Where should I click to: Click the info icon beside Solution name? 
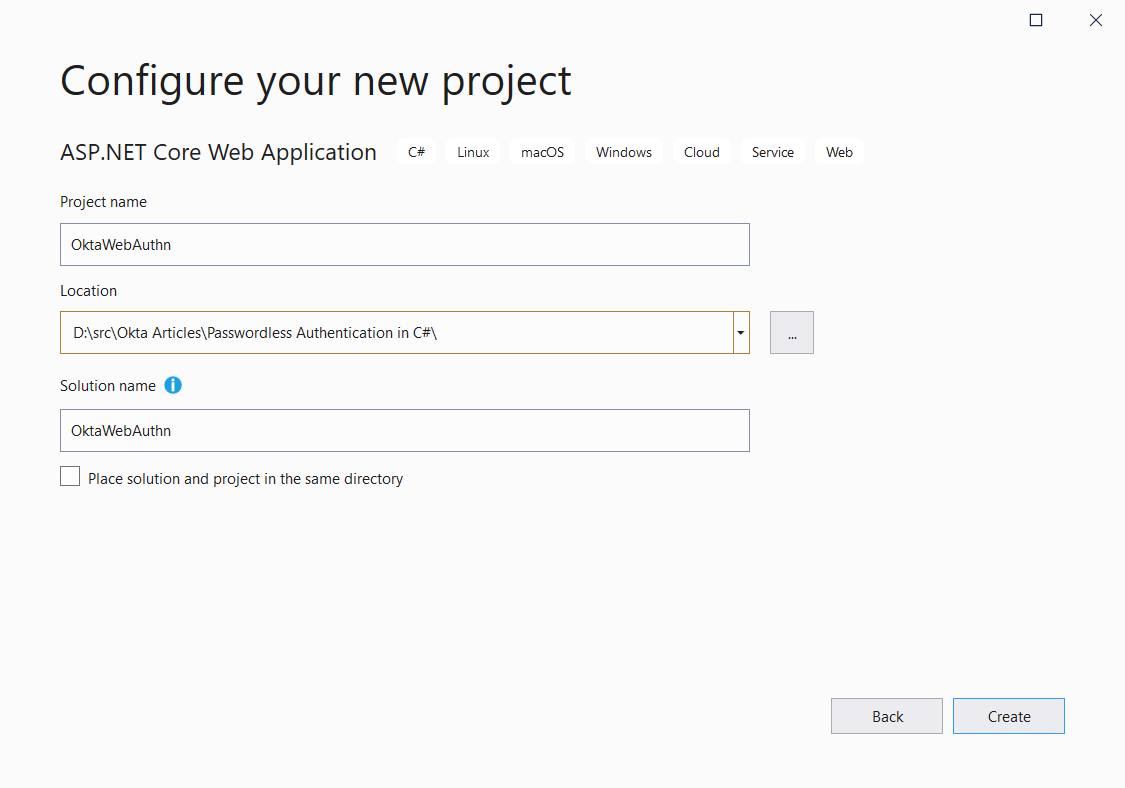tap(173, 385)
